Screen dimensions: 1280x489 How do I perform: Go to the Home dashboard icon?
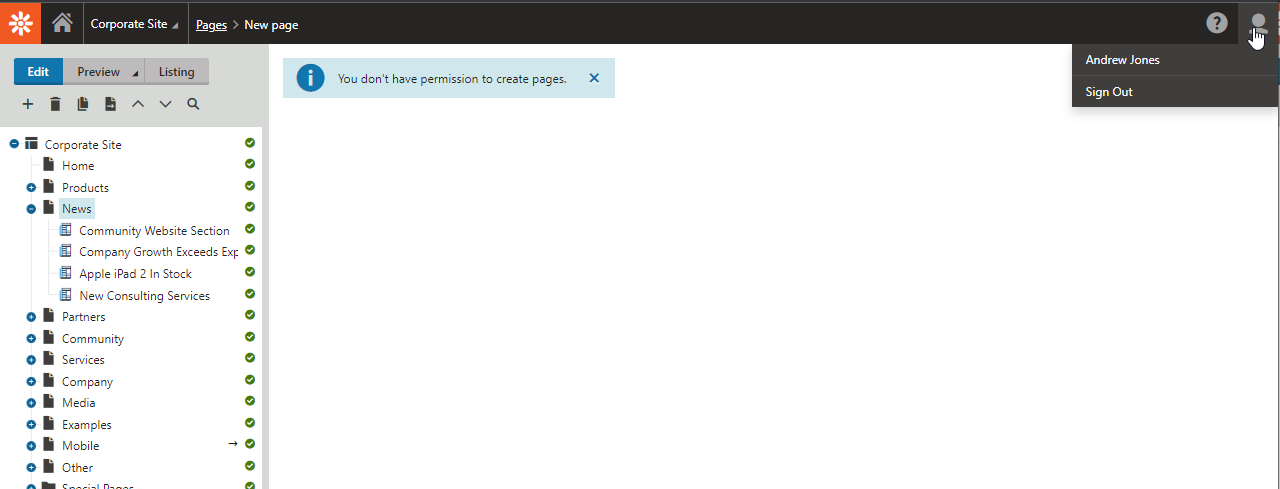click(x=62, y=23)
